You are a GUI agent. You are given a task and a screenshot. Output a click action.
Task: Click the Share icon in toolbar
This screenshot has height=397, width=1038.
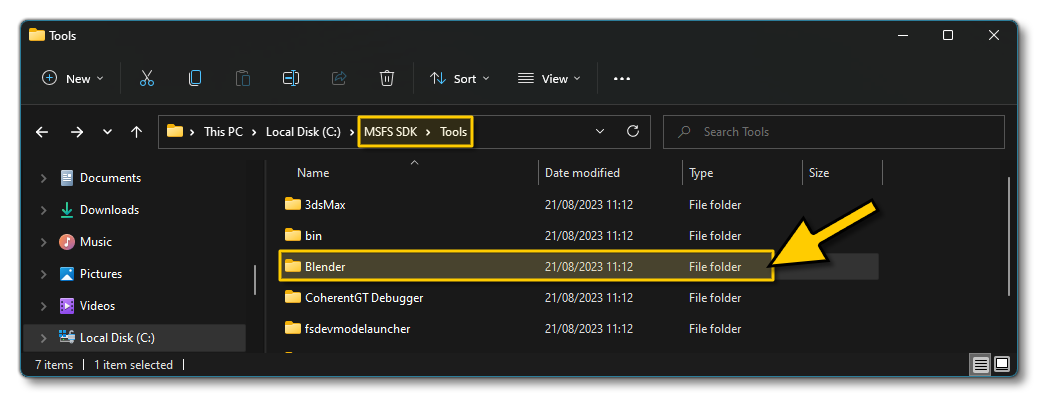(x=339, y=78)
